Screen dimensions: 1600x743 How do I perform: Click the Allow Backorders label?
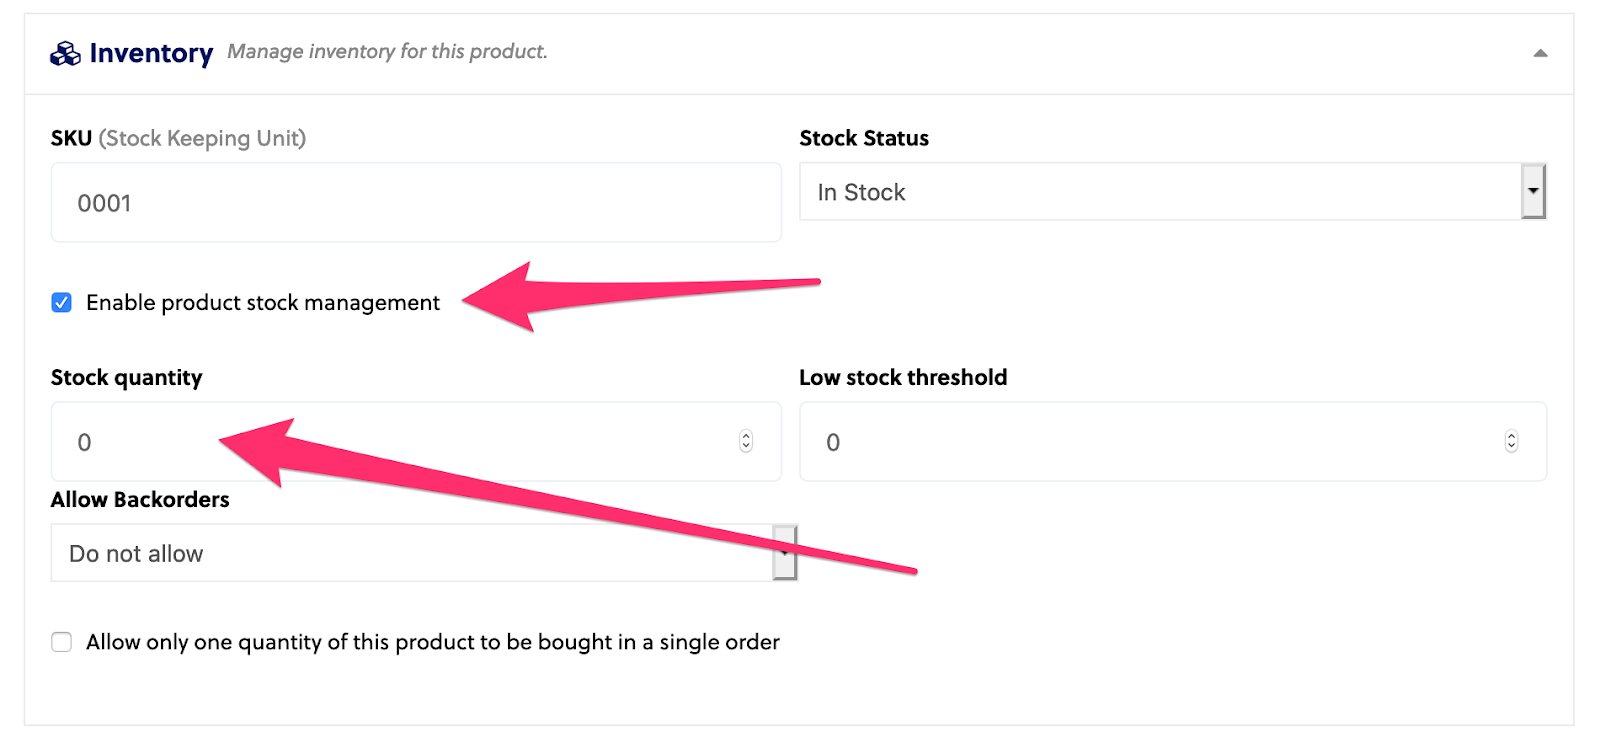(140, 500)
